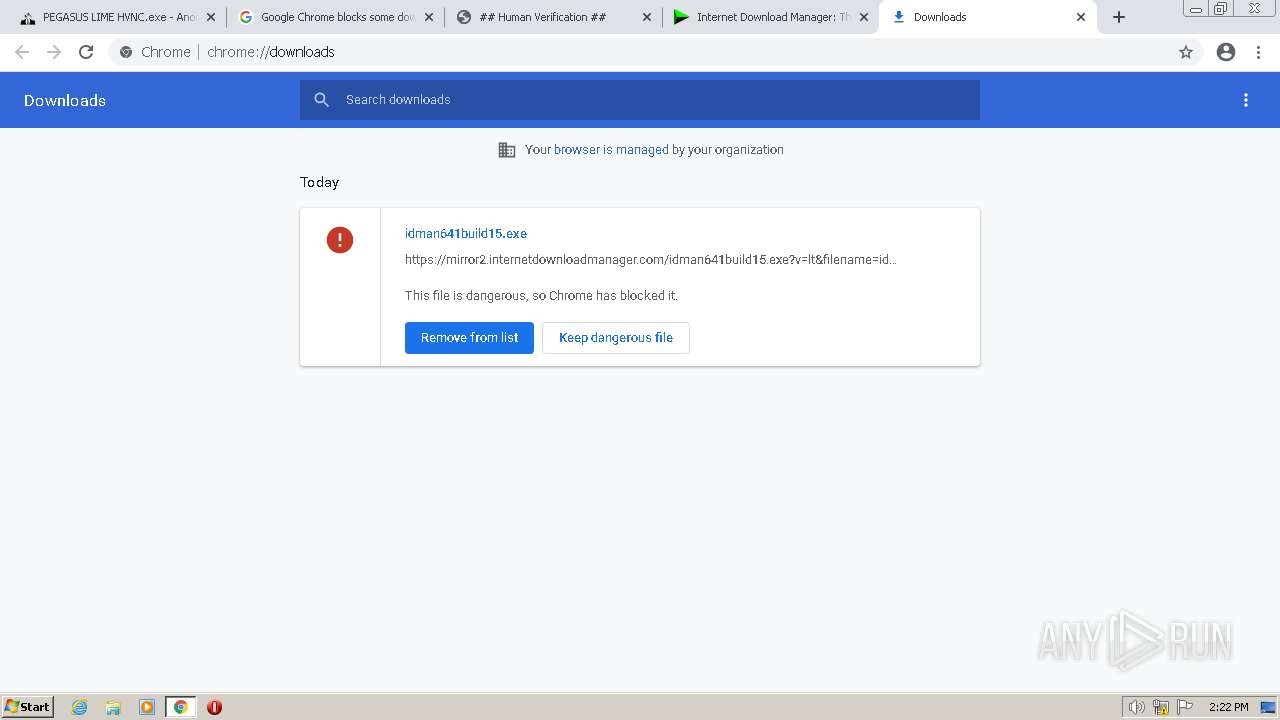The image size is (1280, 720).
Task: Click the back navigation arrow
Action: point(22,52)
